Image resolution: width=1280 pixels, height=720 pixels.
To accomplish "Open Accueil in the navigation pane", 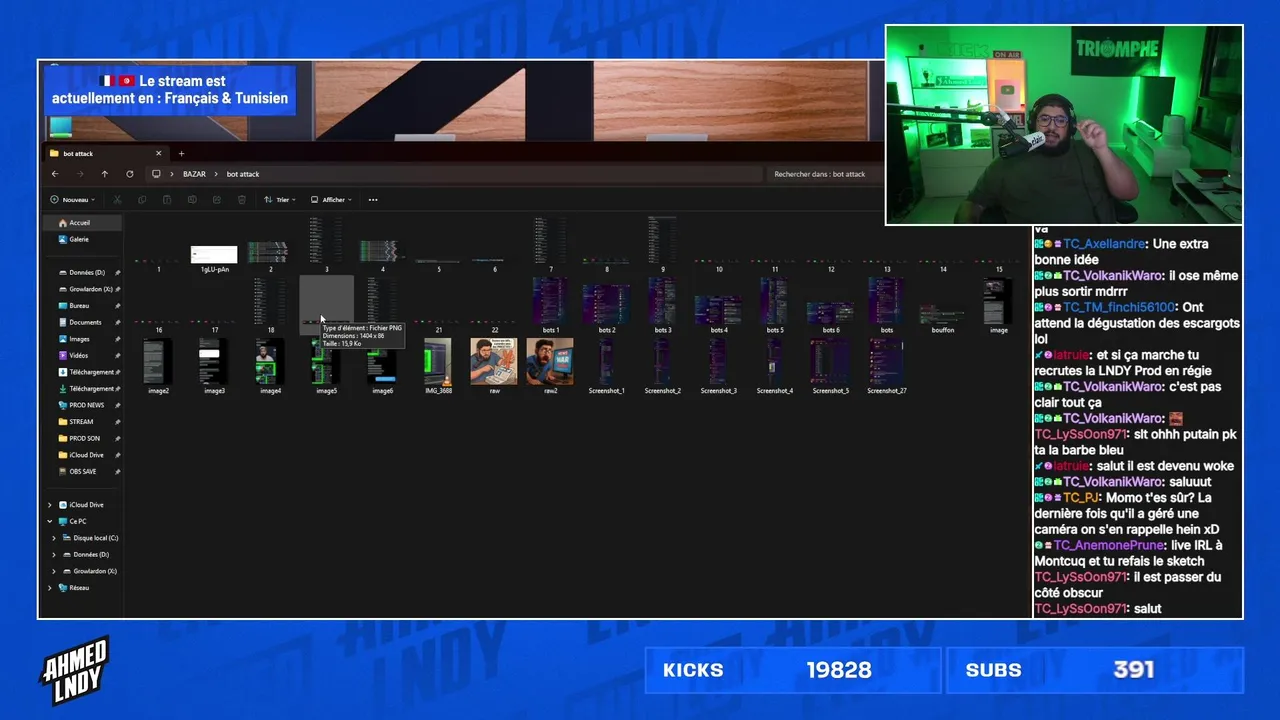I will (x=82, y=223).
